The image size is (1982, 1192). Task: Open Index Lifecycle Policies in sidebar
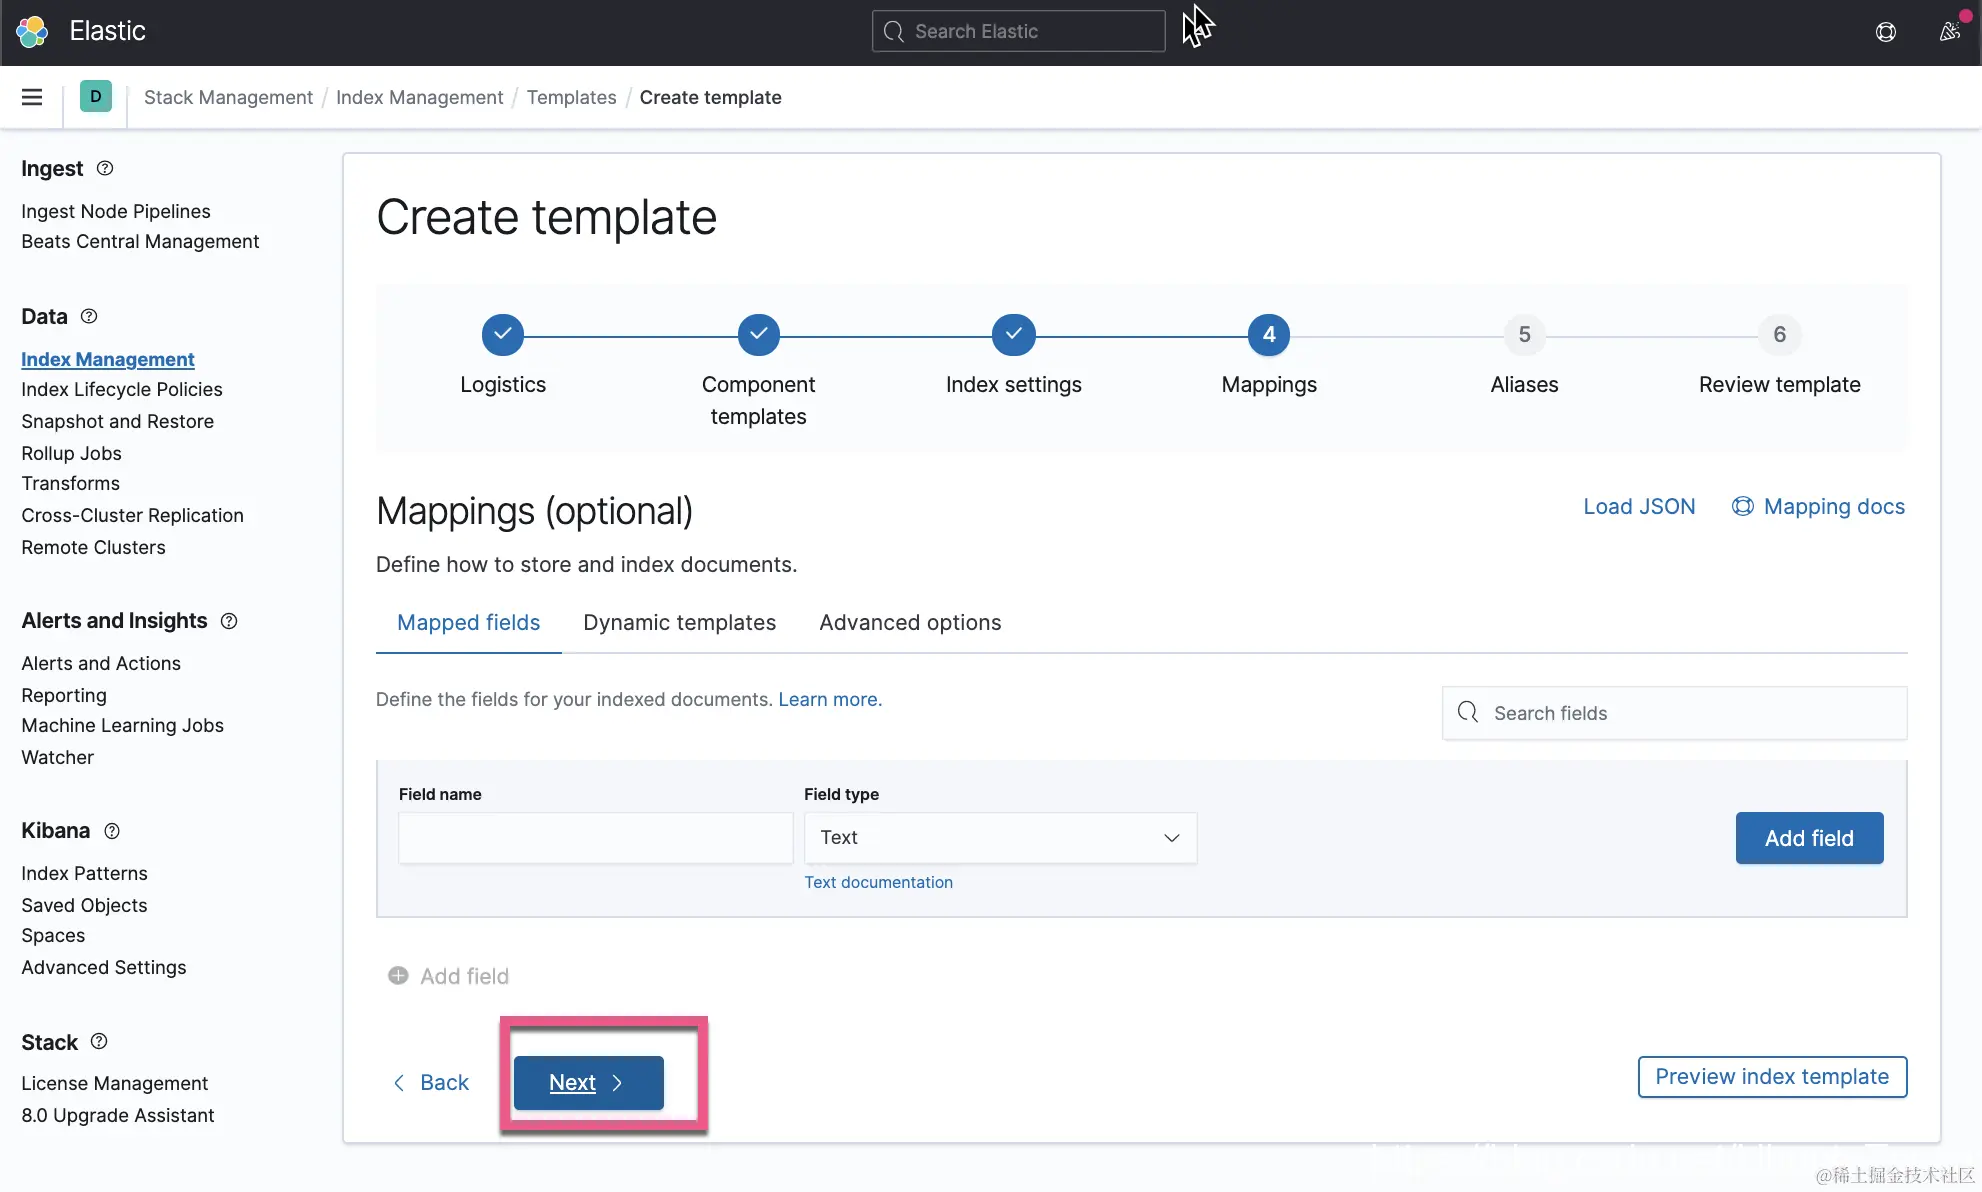point(122,390)
